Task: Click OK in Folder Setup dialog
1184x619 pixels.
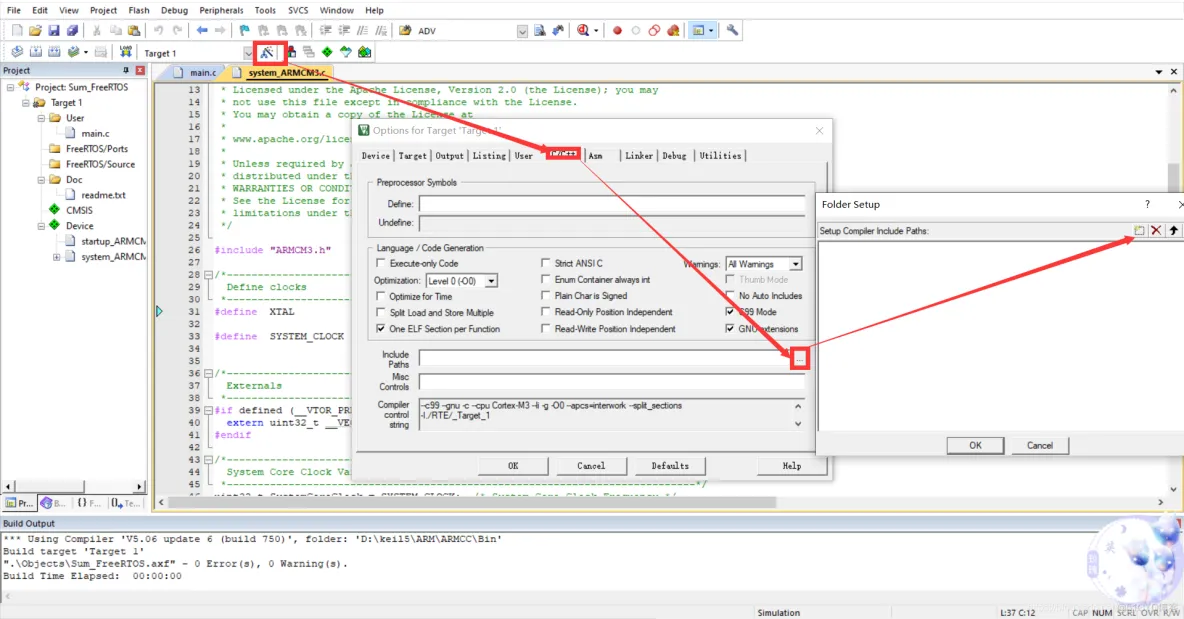Action: coord(975,445)
